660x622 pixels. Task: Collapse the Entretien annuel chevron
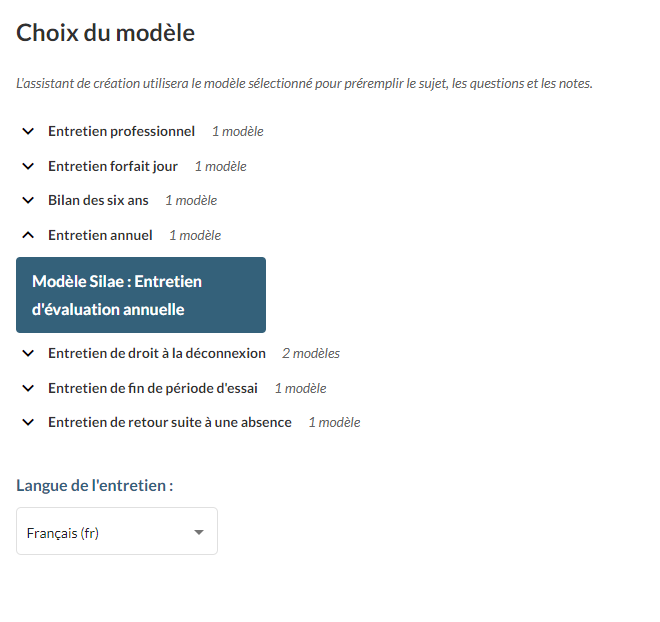28,235
